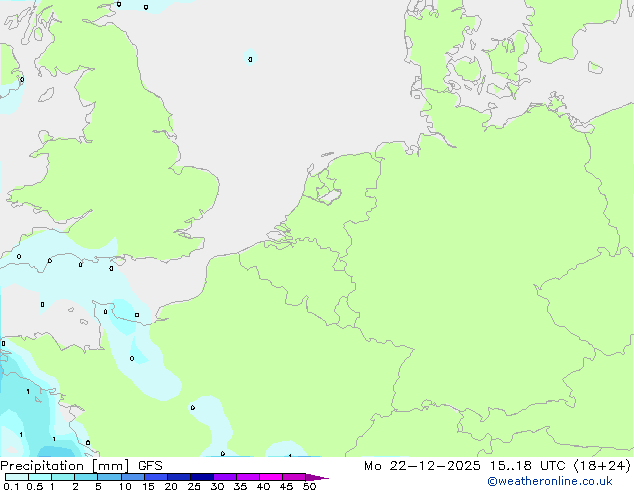Screen dimensions: 634x490
Task: Click the '10' legend label
Action: [125, 486]
